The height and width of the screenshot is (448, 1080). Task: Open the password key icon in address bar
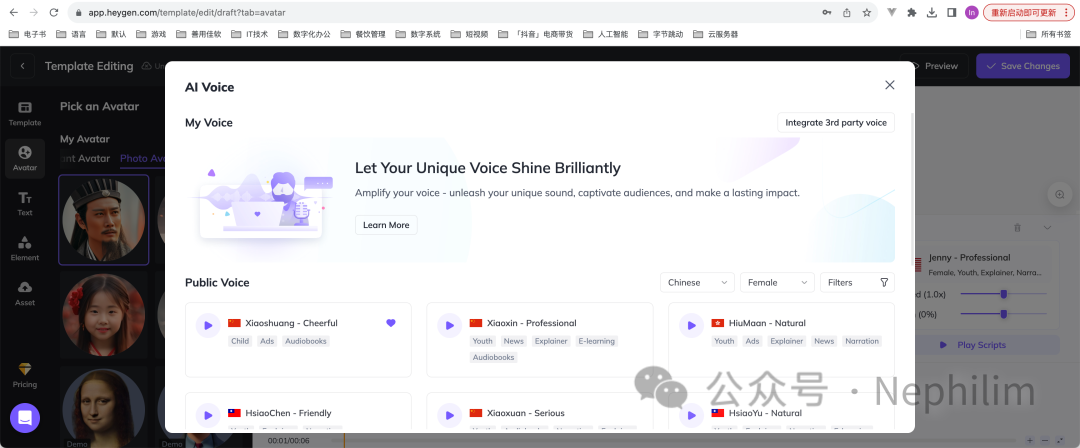point(827,12)
